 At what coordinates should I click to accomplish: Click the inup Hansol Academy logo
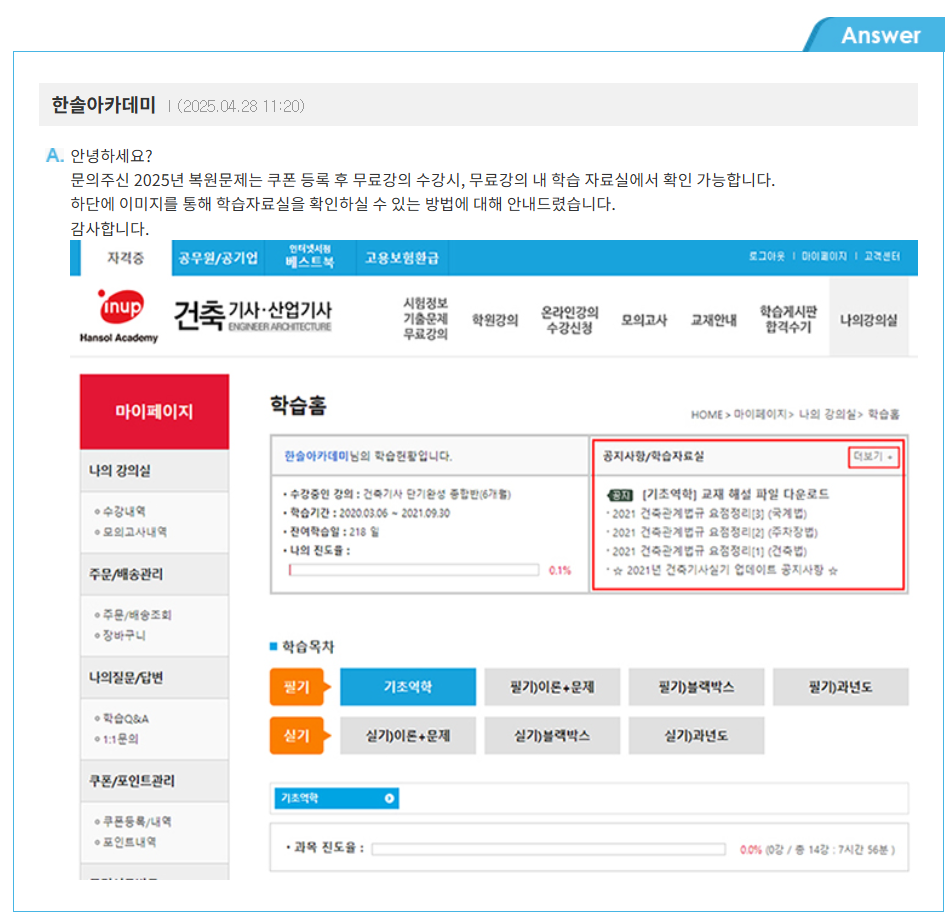click(x=119, y=316)
